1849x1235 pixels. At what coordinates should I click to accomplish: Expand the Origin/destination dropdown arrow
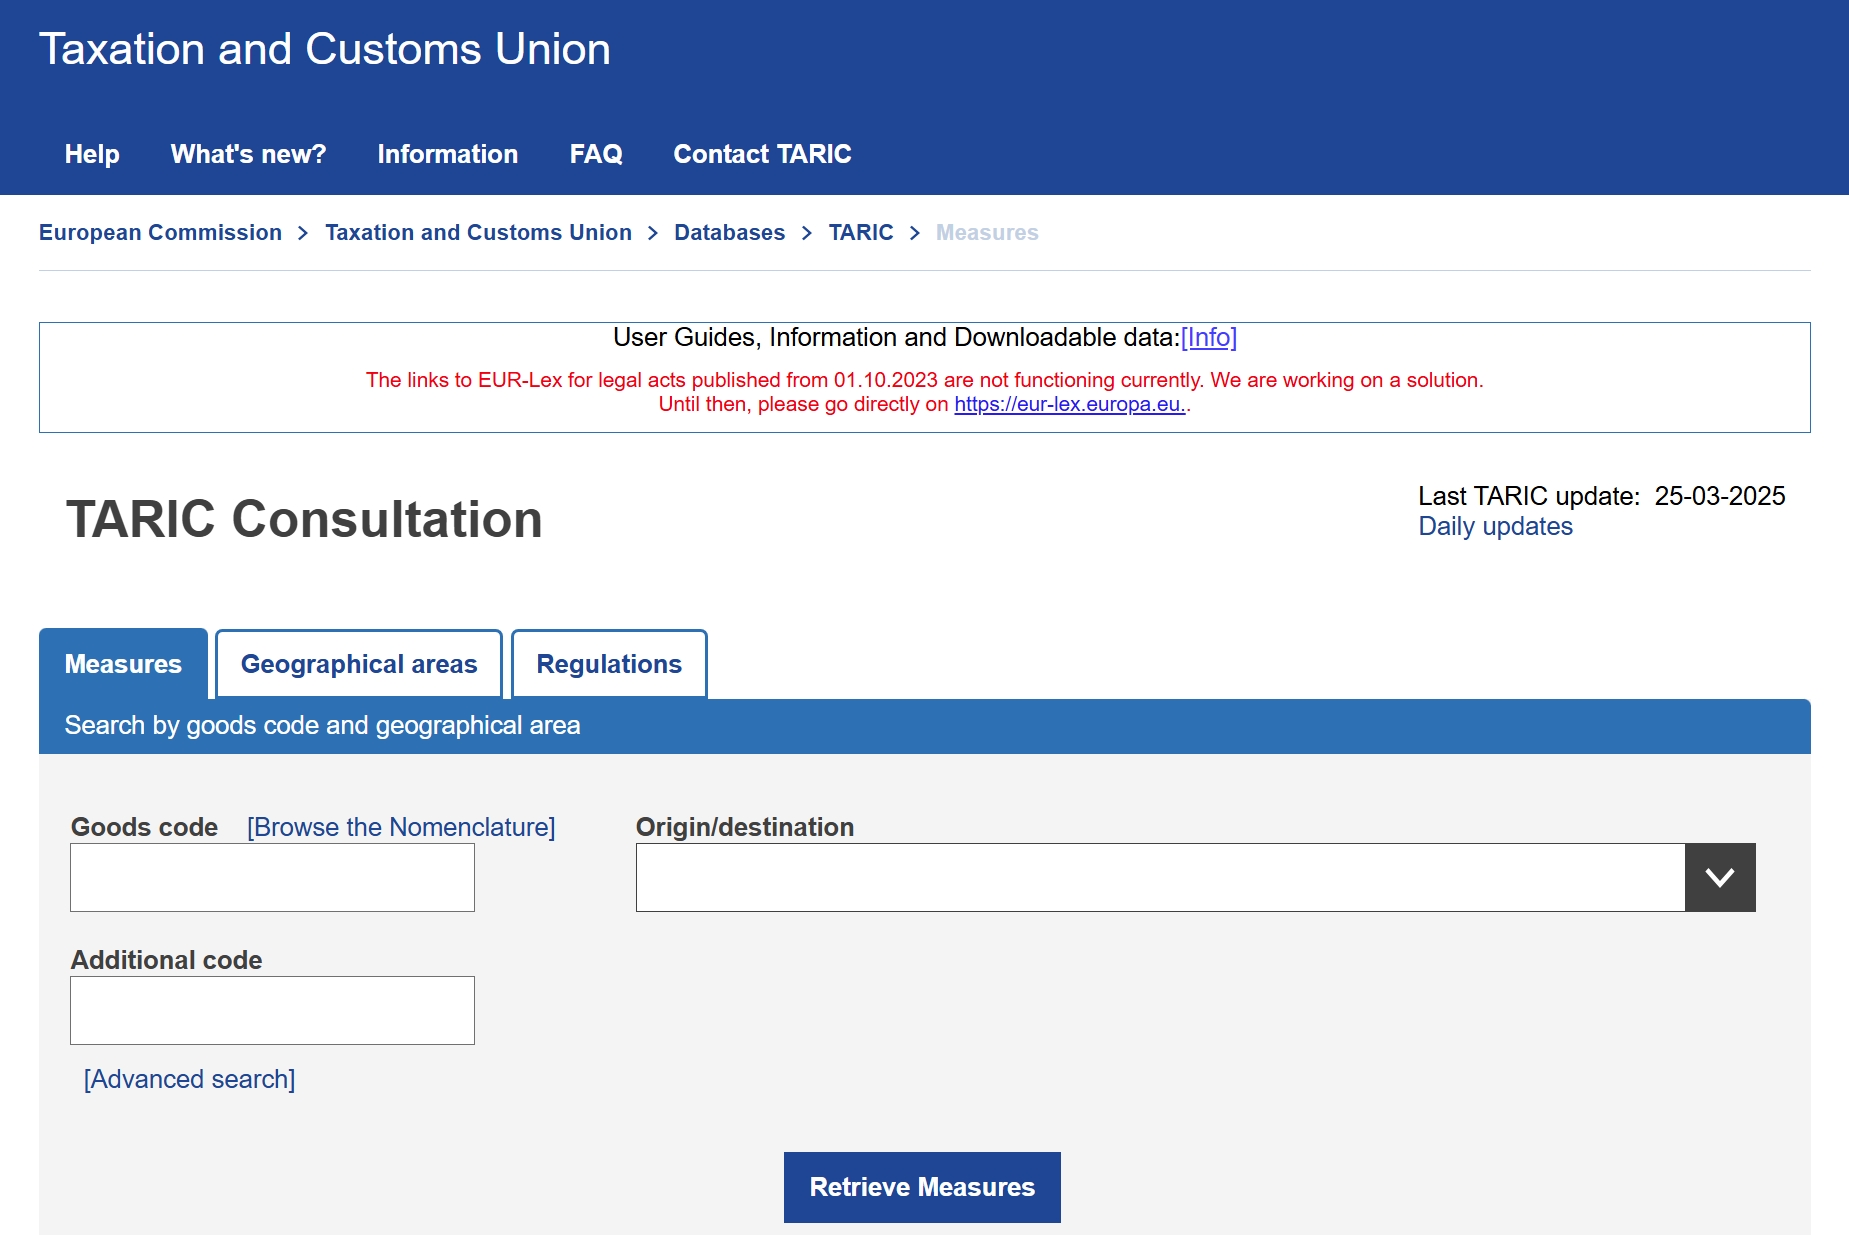[x=1719, y=877]
